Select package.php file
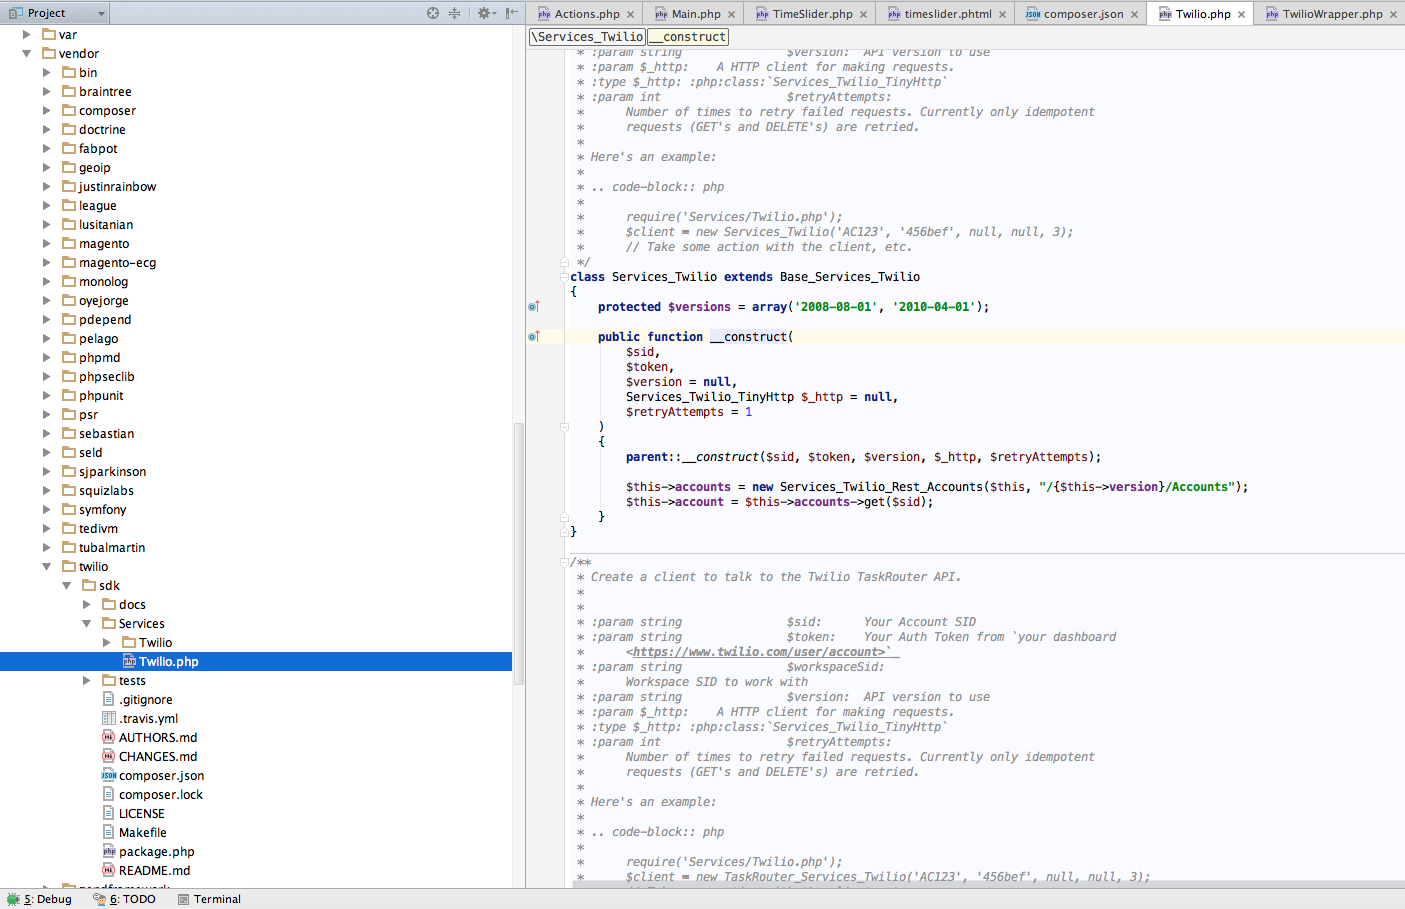The image size is (1405, 909). [x=156, y=852]
